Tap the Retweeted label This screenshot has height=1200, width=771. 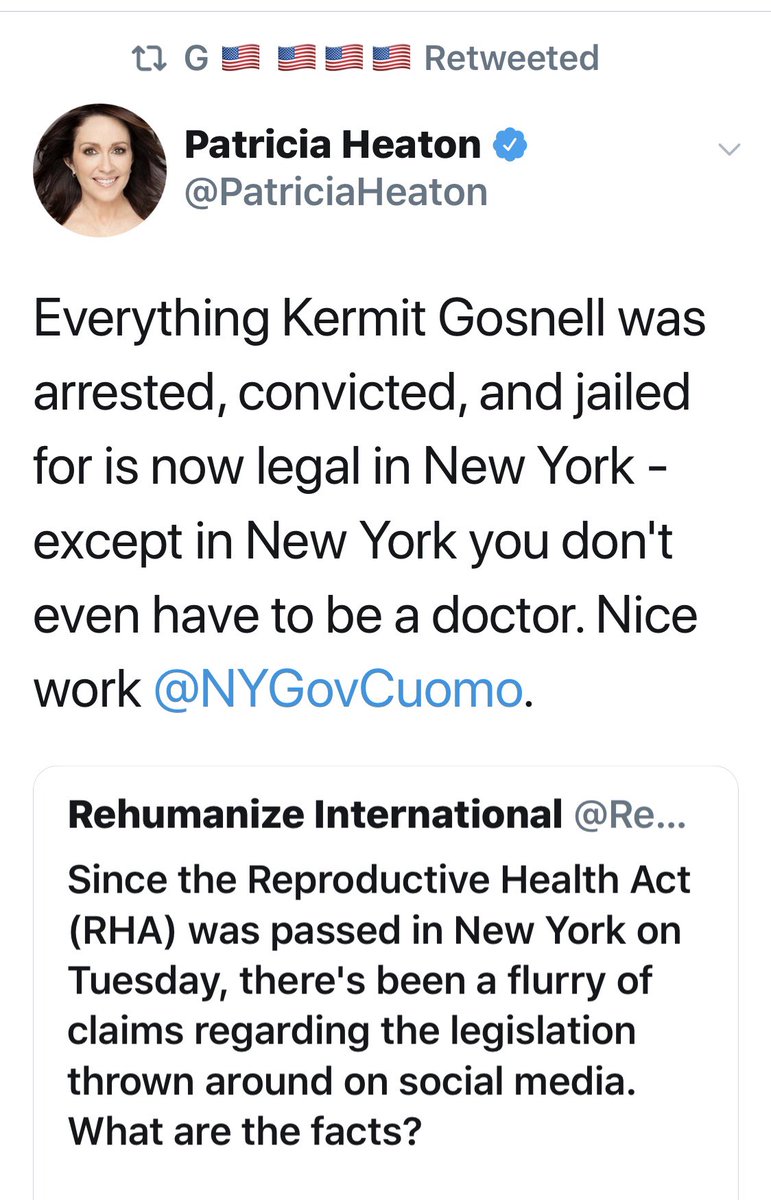click(x=511, y=59)
